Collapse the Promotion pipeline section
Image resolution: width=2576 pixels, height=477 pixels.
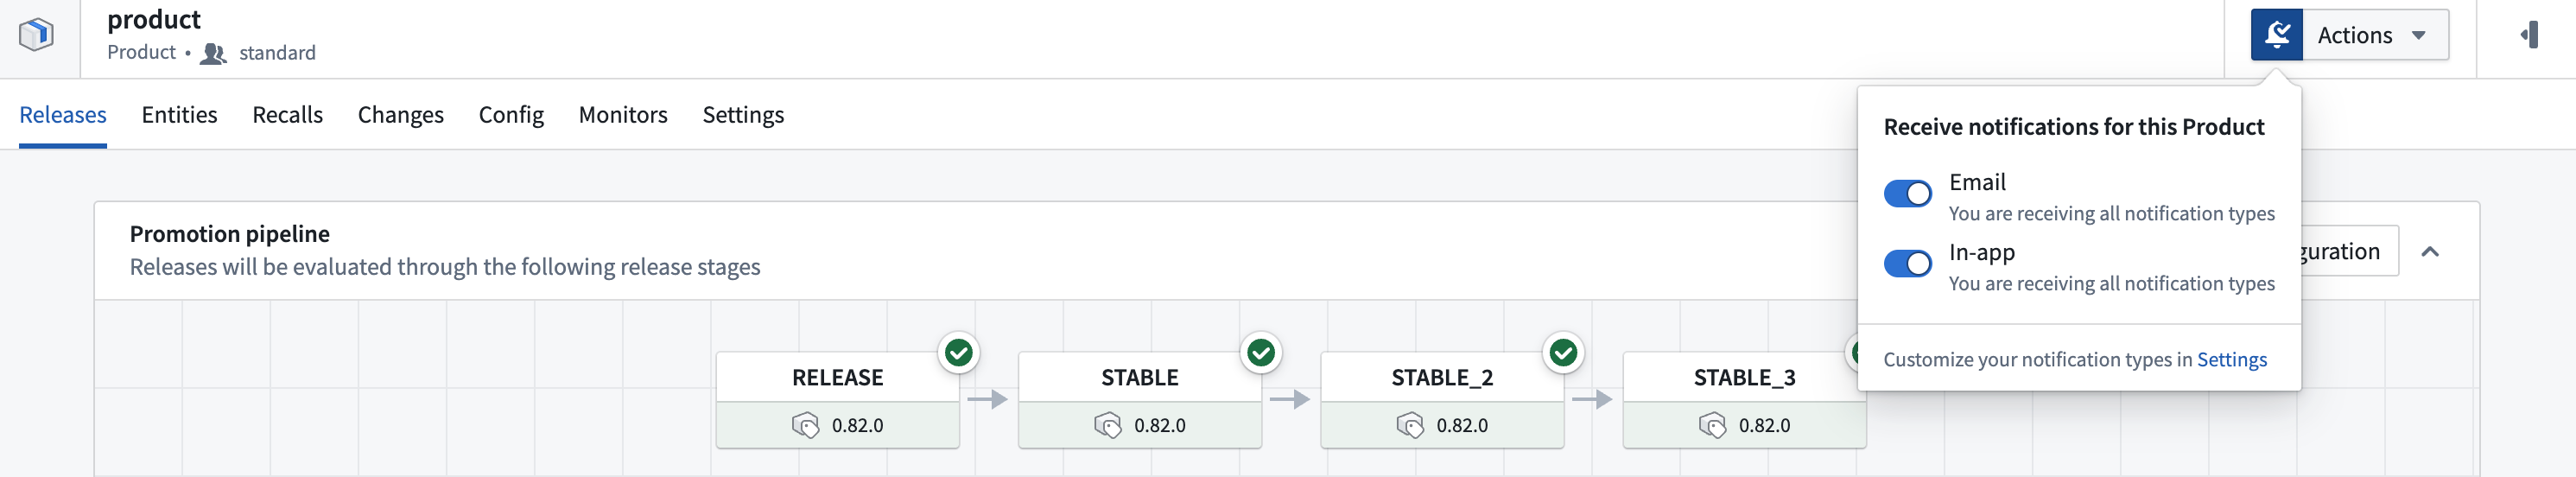(2430, 252)
